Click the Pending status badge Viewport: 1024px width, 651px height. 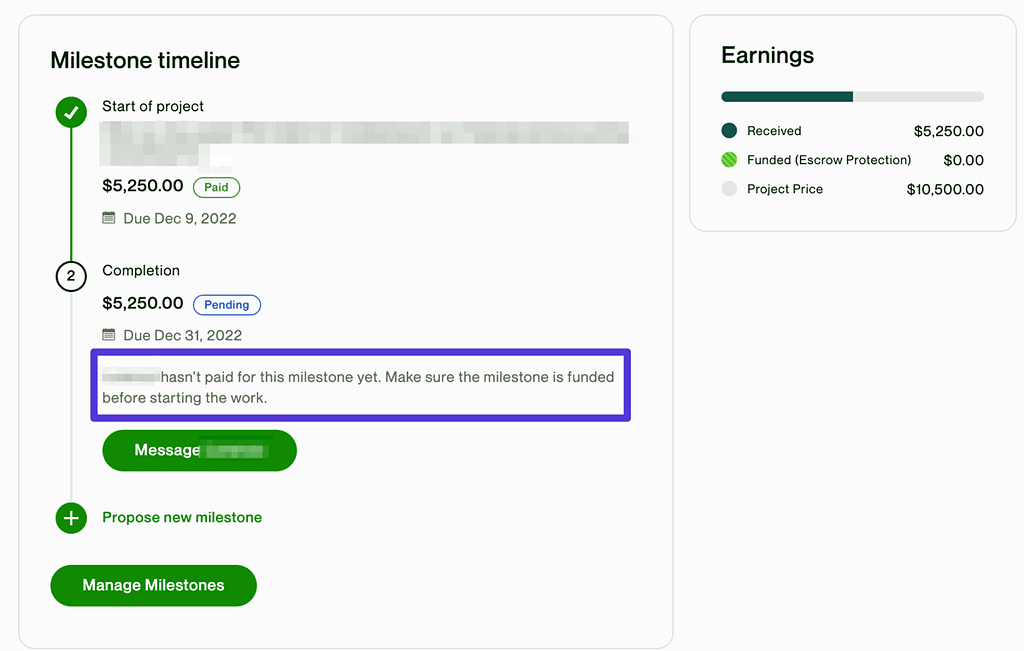point(227,305)
